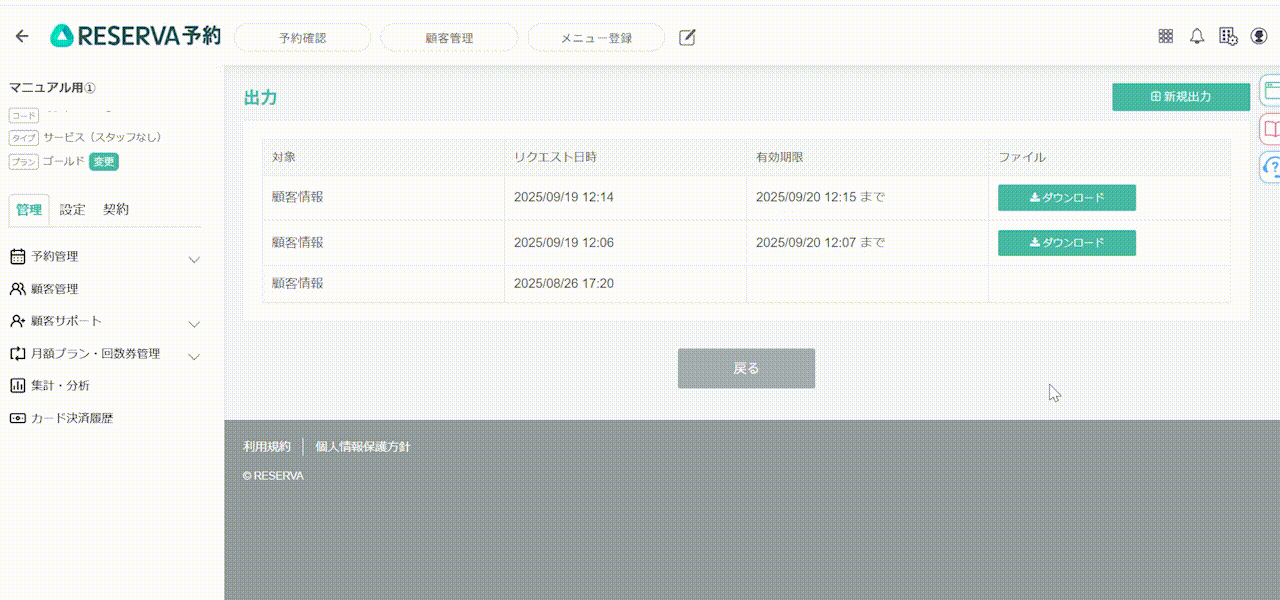Click the カード決済履歴 card icon
1280x600 pixels.
tap(17, 418)
